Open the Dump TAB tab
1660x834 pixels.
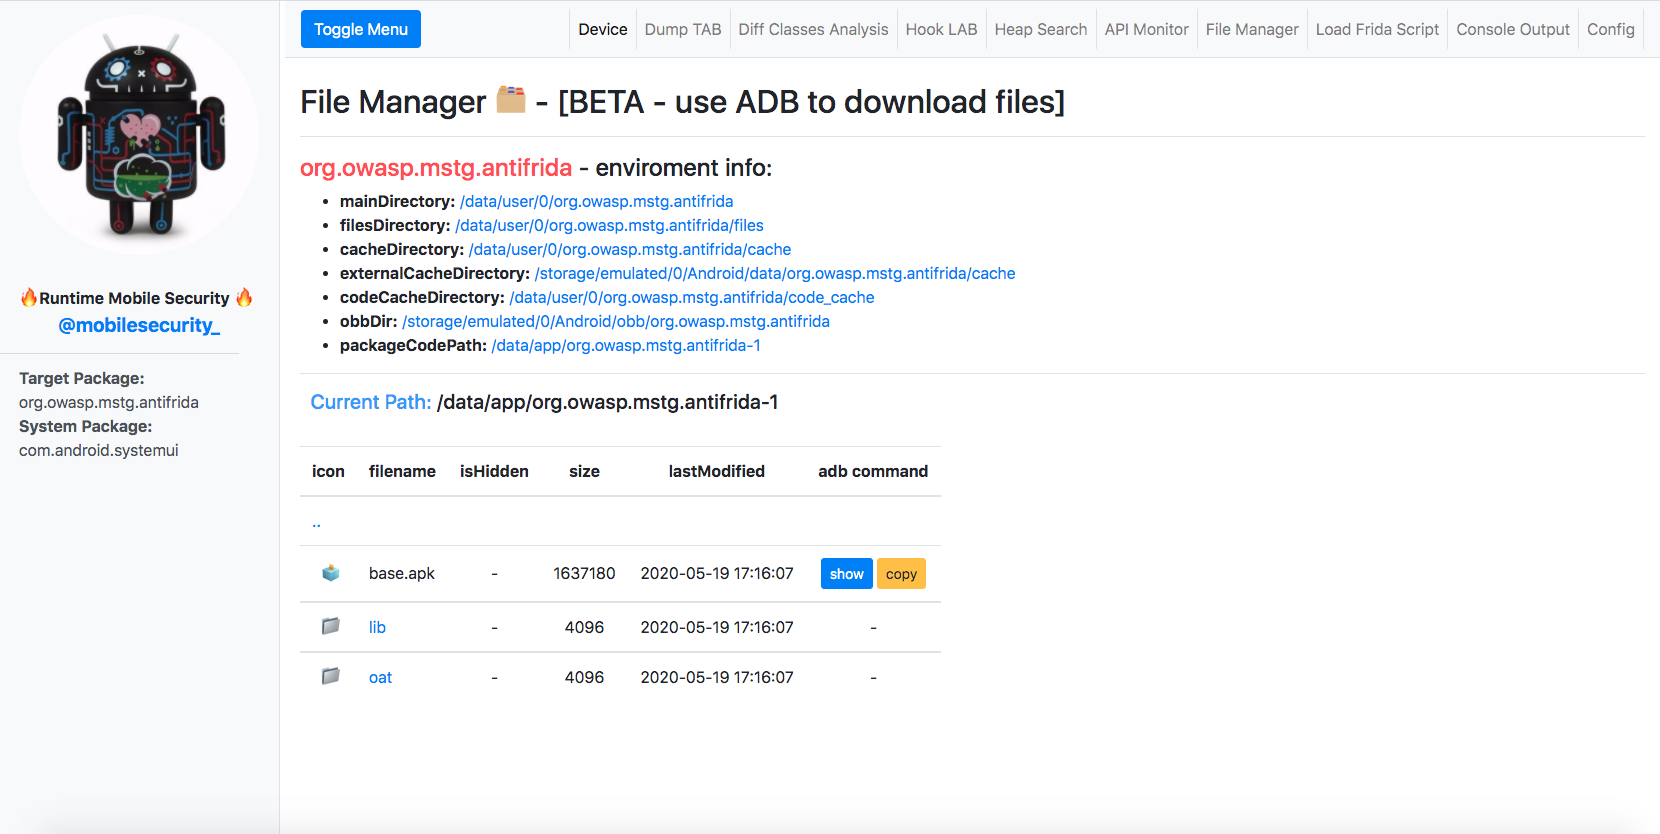(x=683, y=30)
